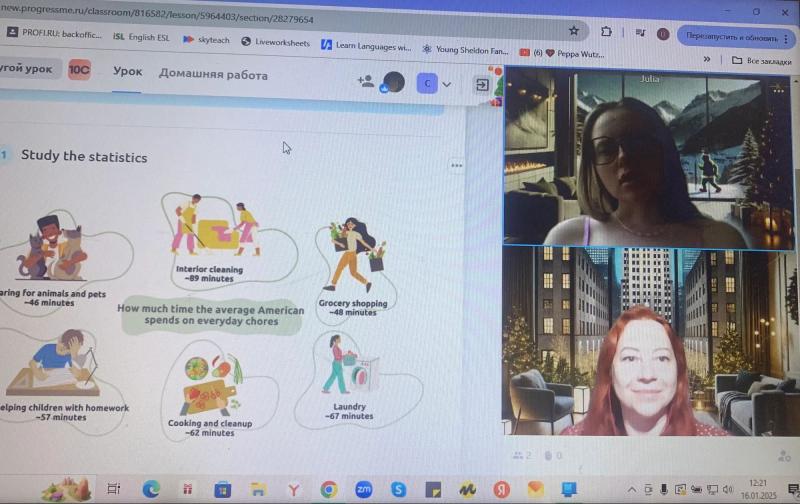Bookmark this page with the star icon

coord(574,31)
